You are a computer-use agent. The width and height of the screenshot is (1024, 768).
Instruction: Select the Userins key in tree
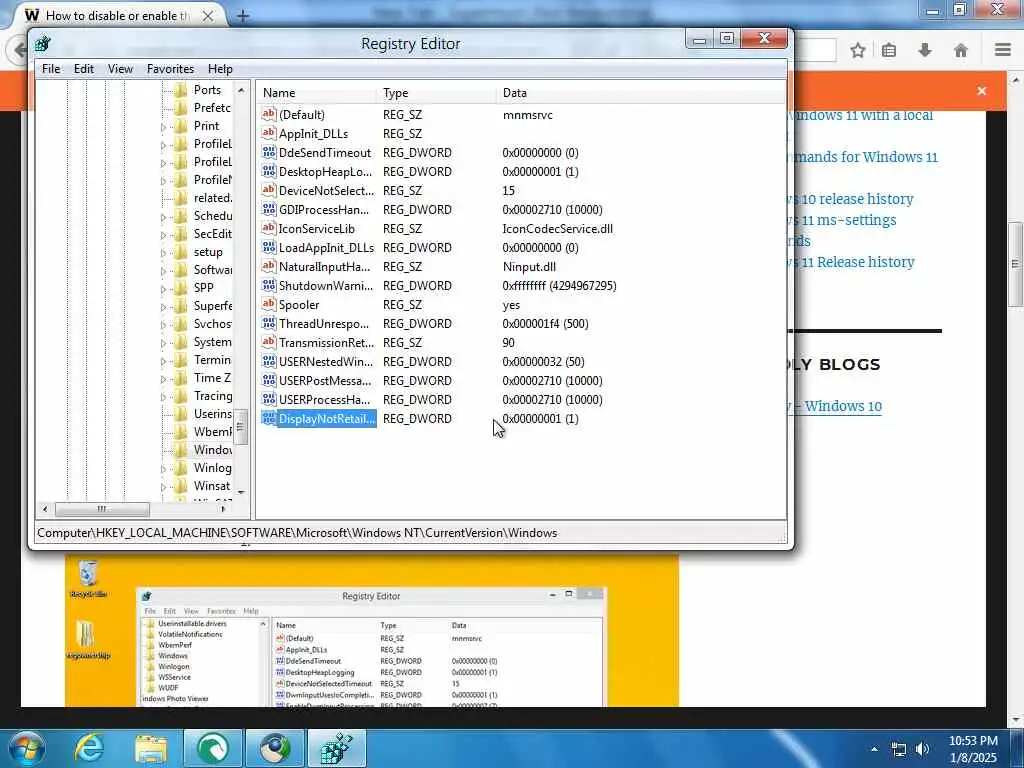(212, 413)
